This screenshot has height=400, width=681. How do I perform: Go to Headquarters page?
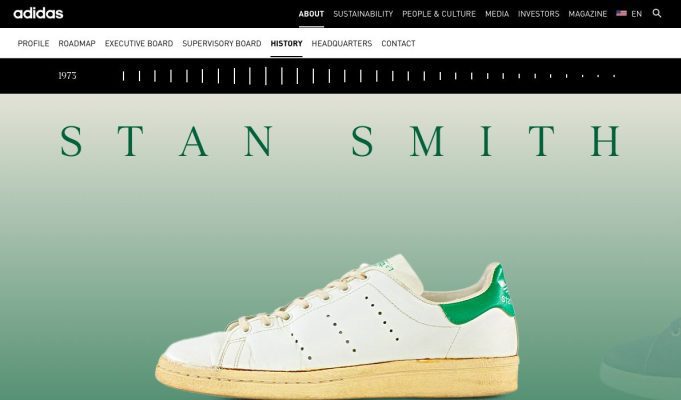point(342,43)
